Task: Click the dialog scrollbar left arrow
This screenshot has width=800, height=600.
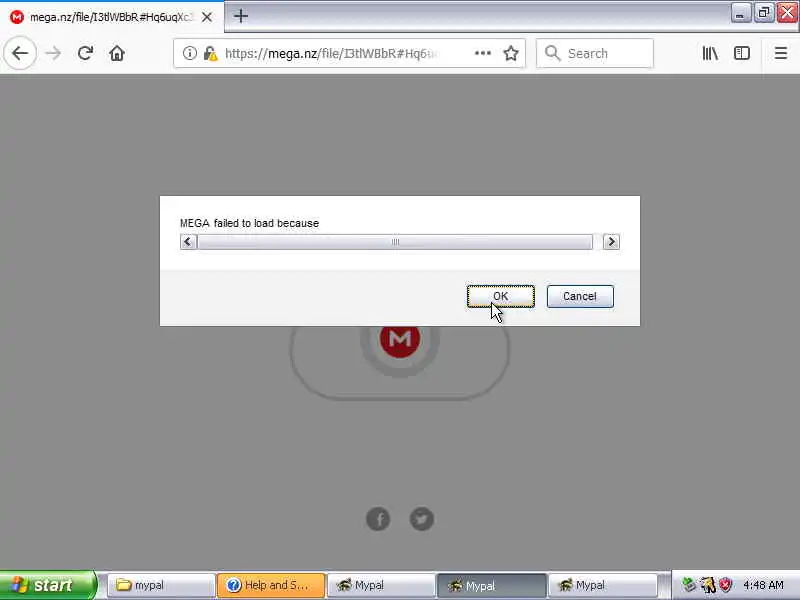Action: tap(188, 242)
